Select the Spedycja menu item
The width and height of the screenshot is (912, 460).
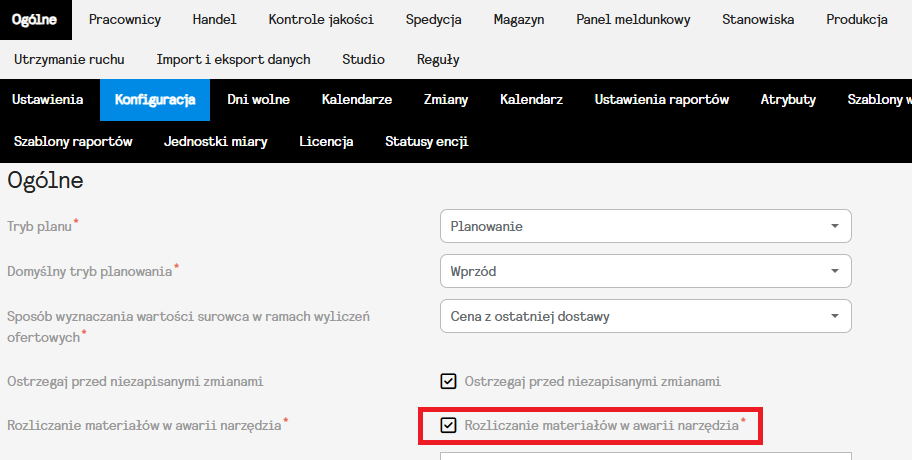(433, 20)
